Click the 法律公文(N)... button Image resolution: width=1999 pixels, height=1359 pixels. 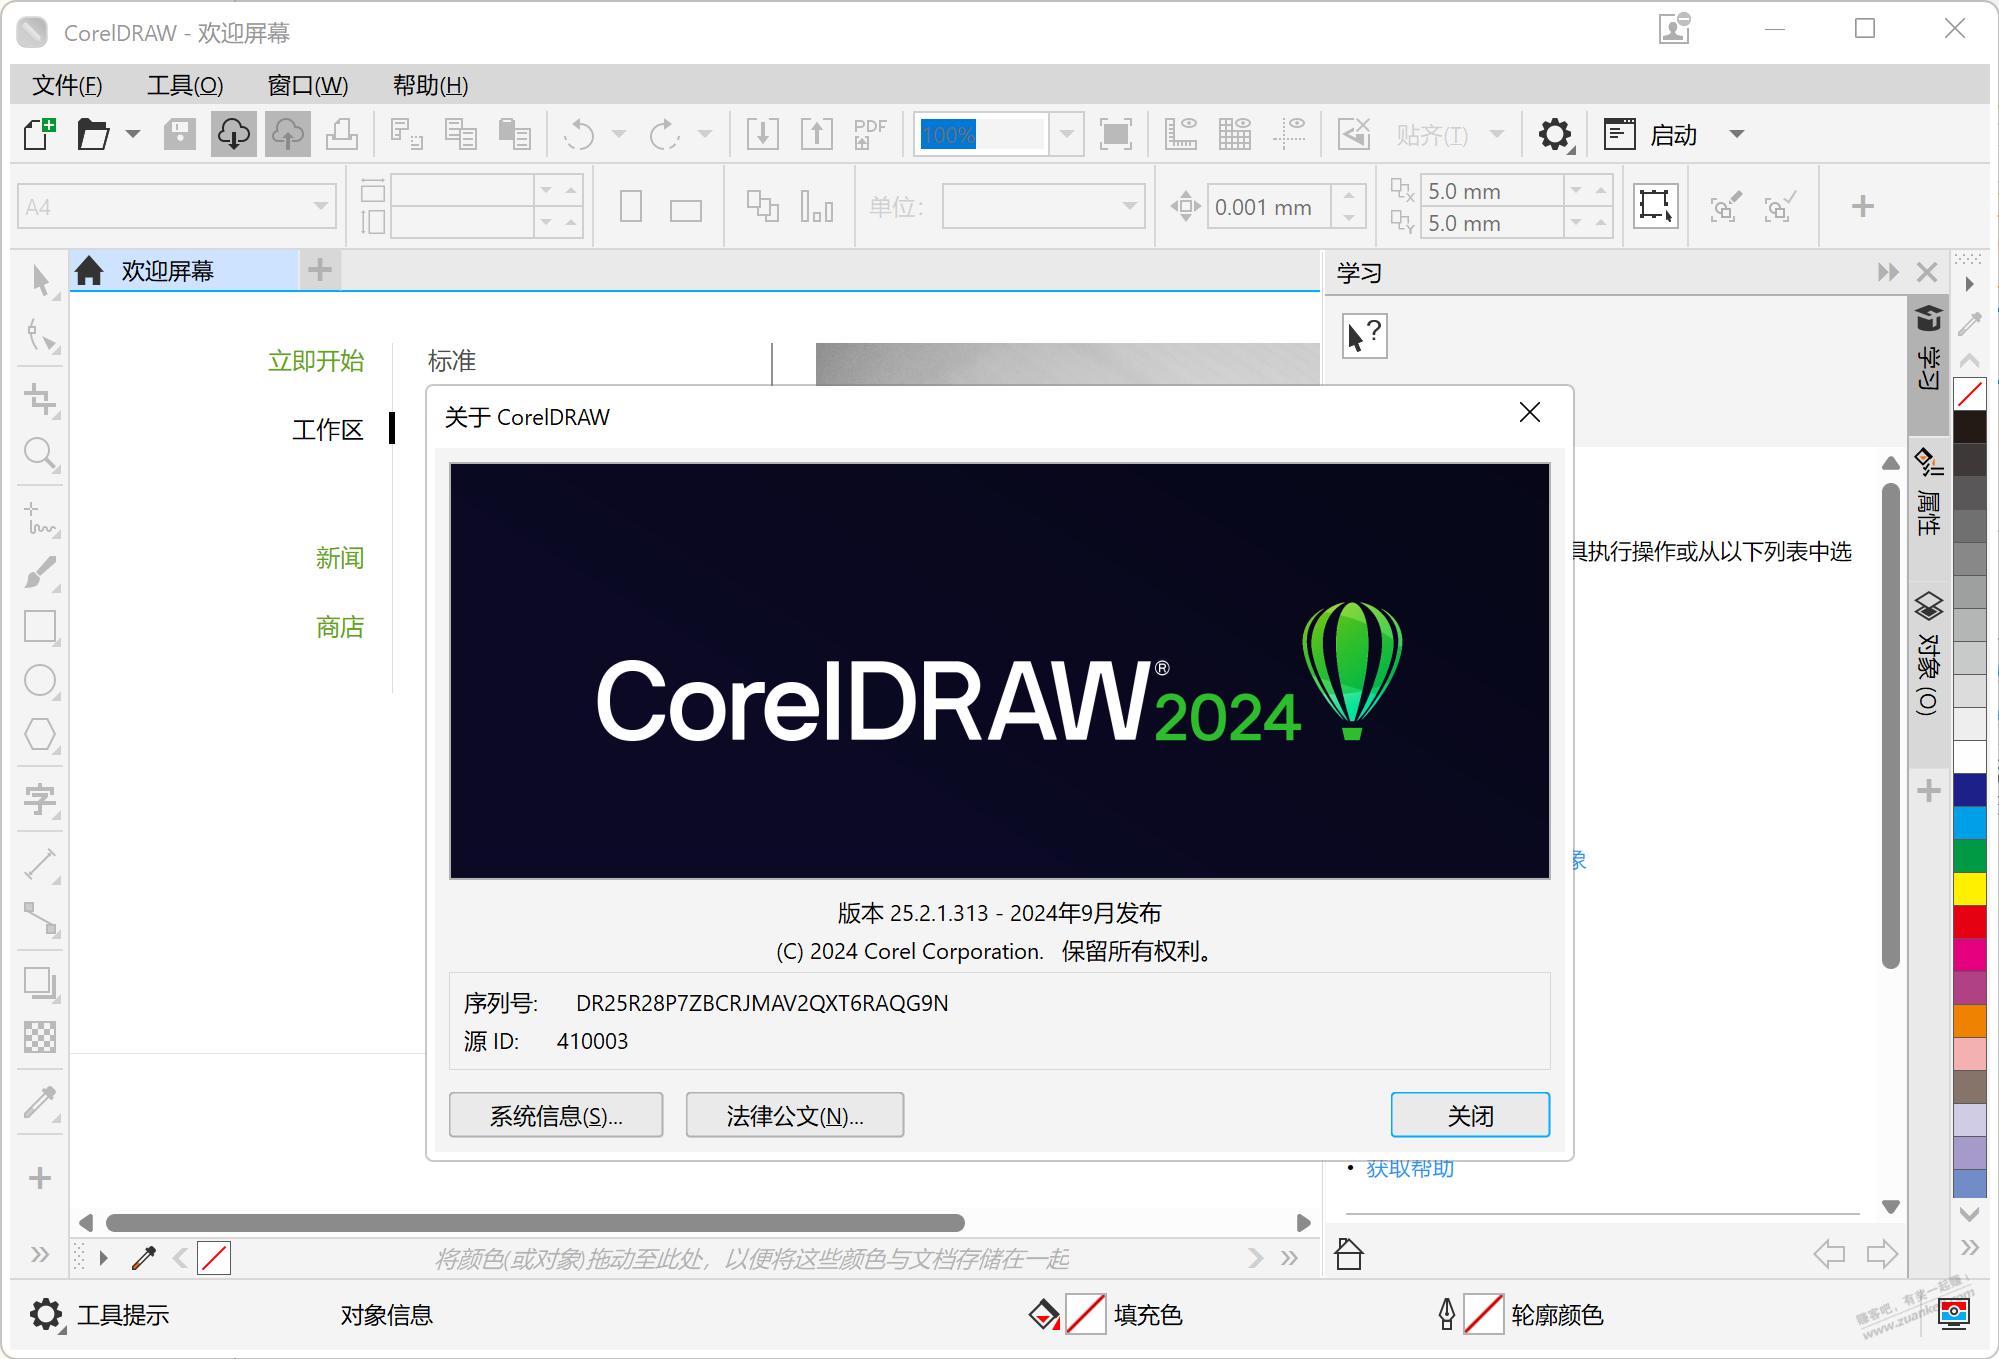point(795,1115)
